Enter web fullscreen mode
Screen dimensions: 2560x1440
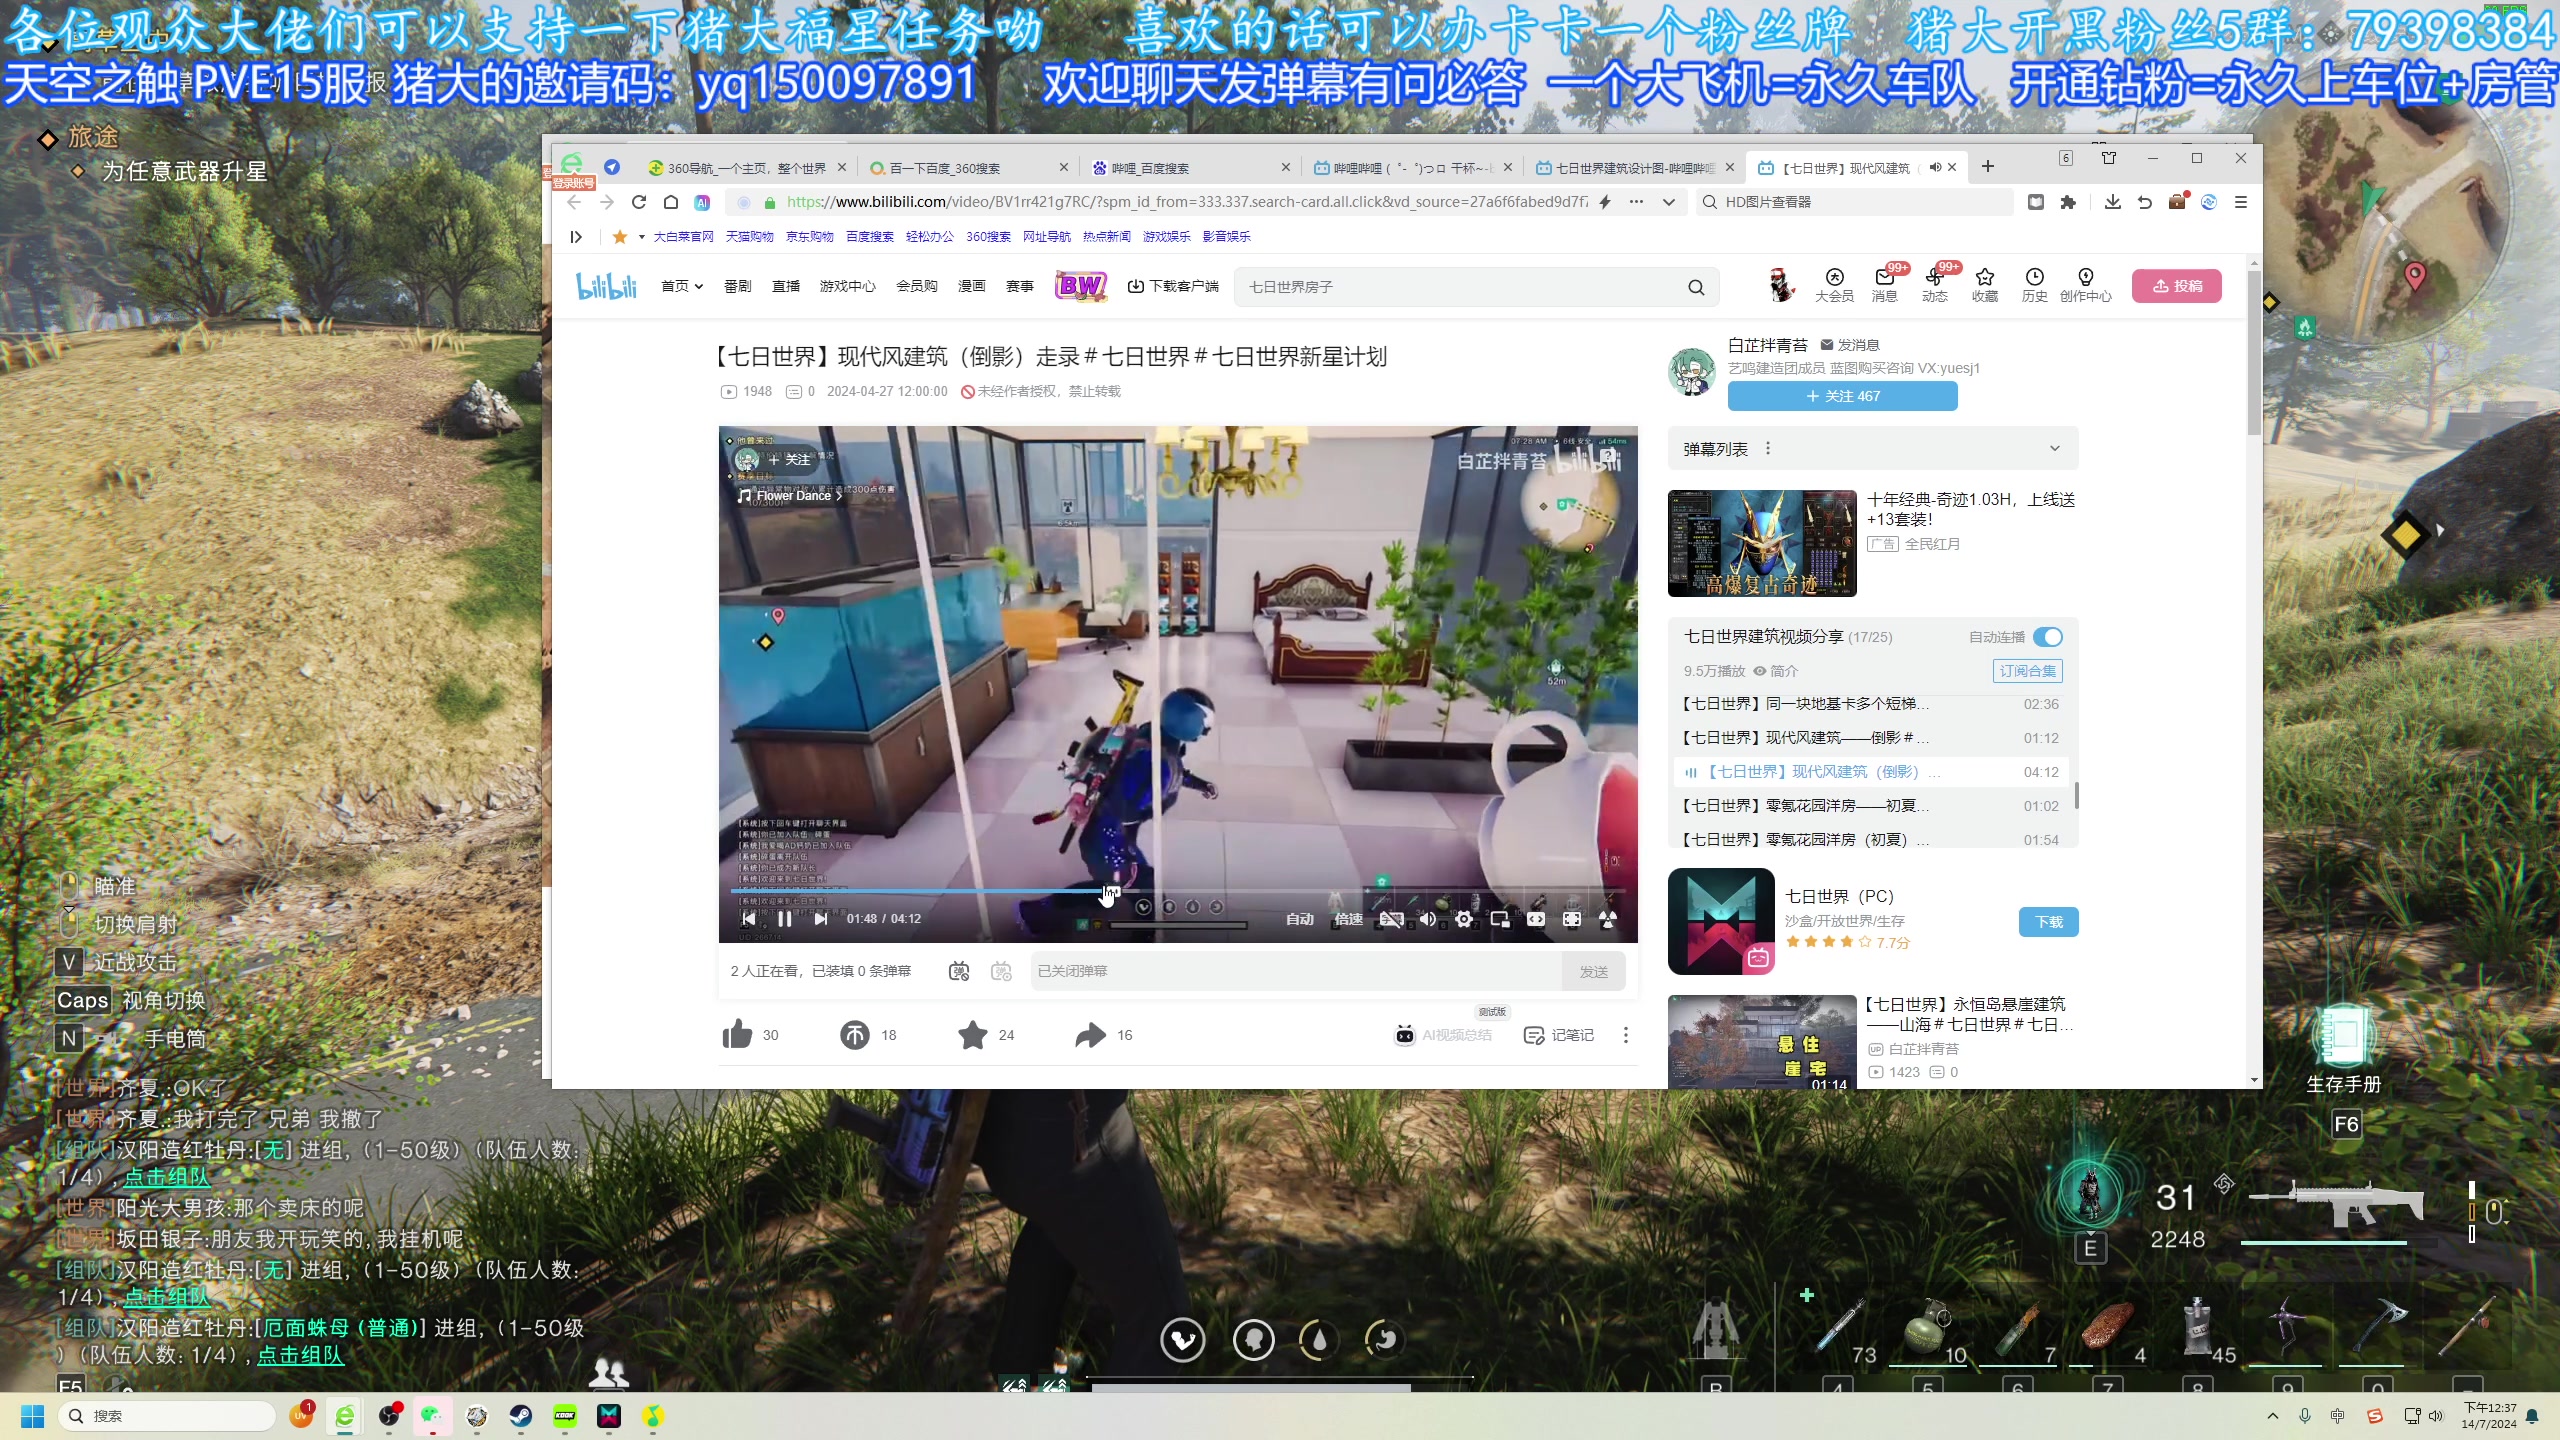point(1572,919)
